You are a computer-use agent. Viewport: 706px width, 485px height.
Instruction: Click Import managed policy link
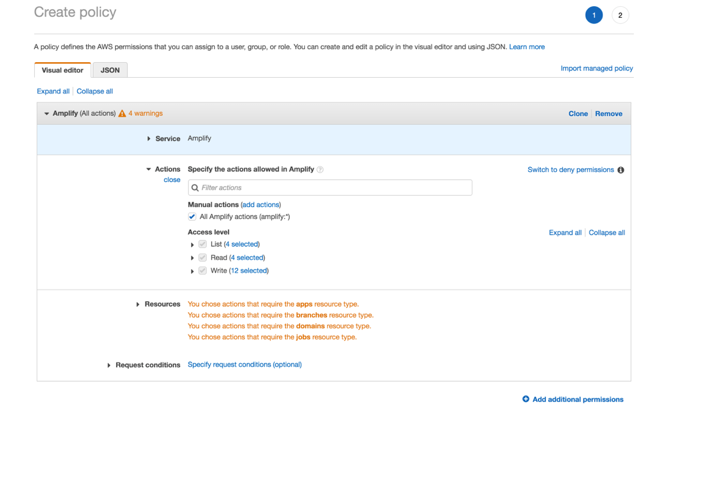click(x=597, y=68)
